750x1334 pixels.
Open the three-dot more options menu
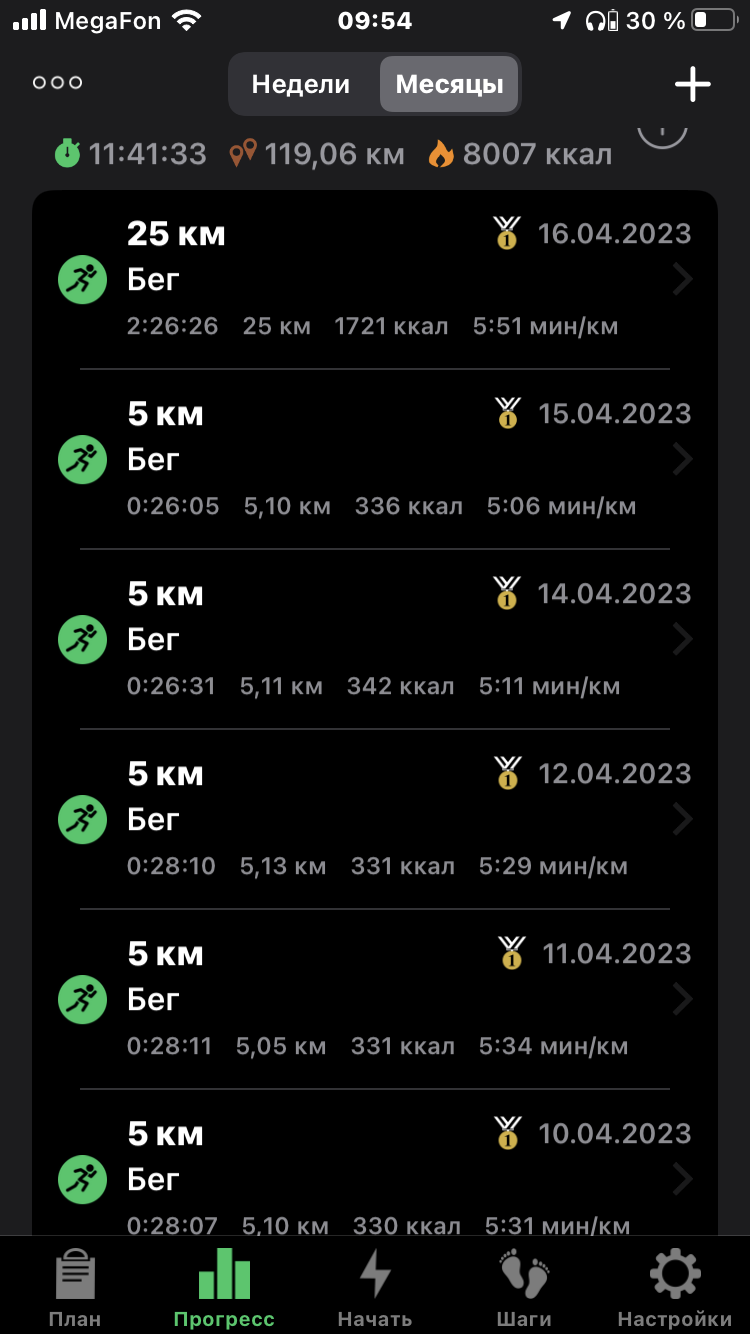pos(57,83)
